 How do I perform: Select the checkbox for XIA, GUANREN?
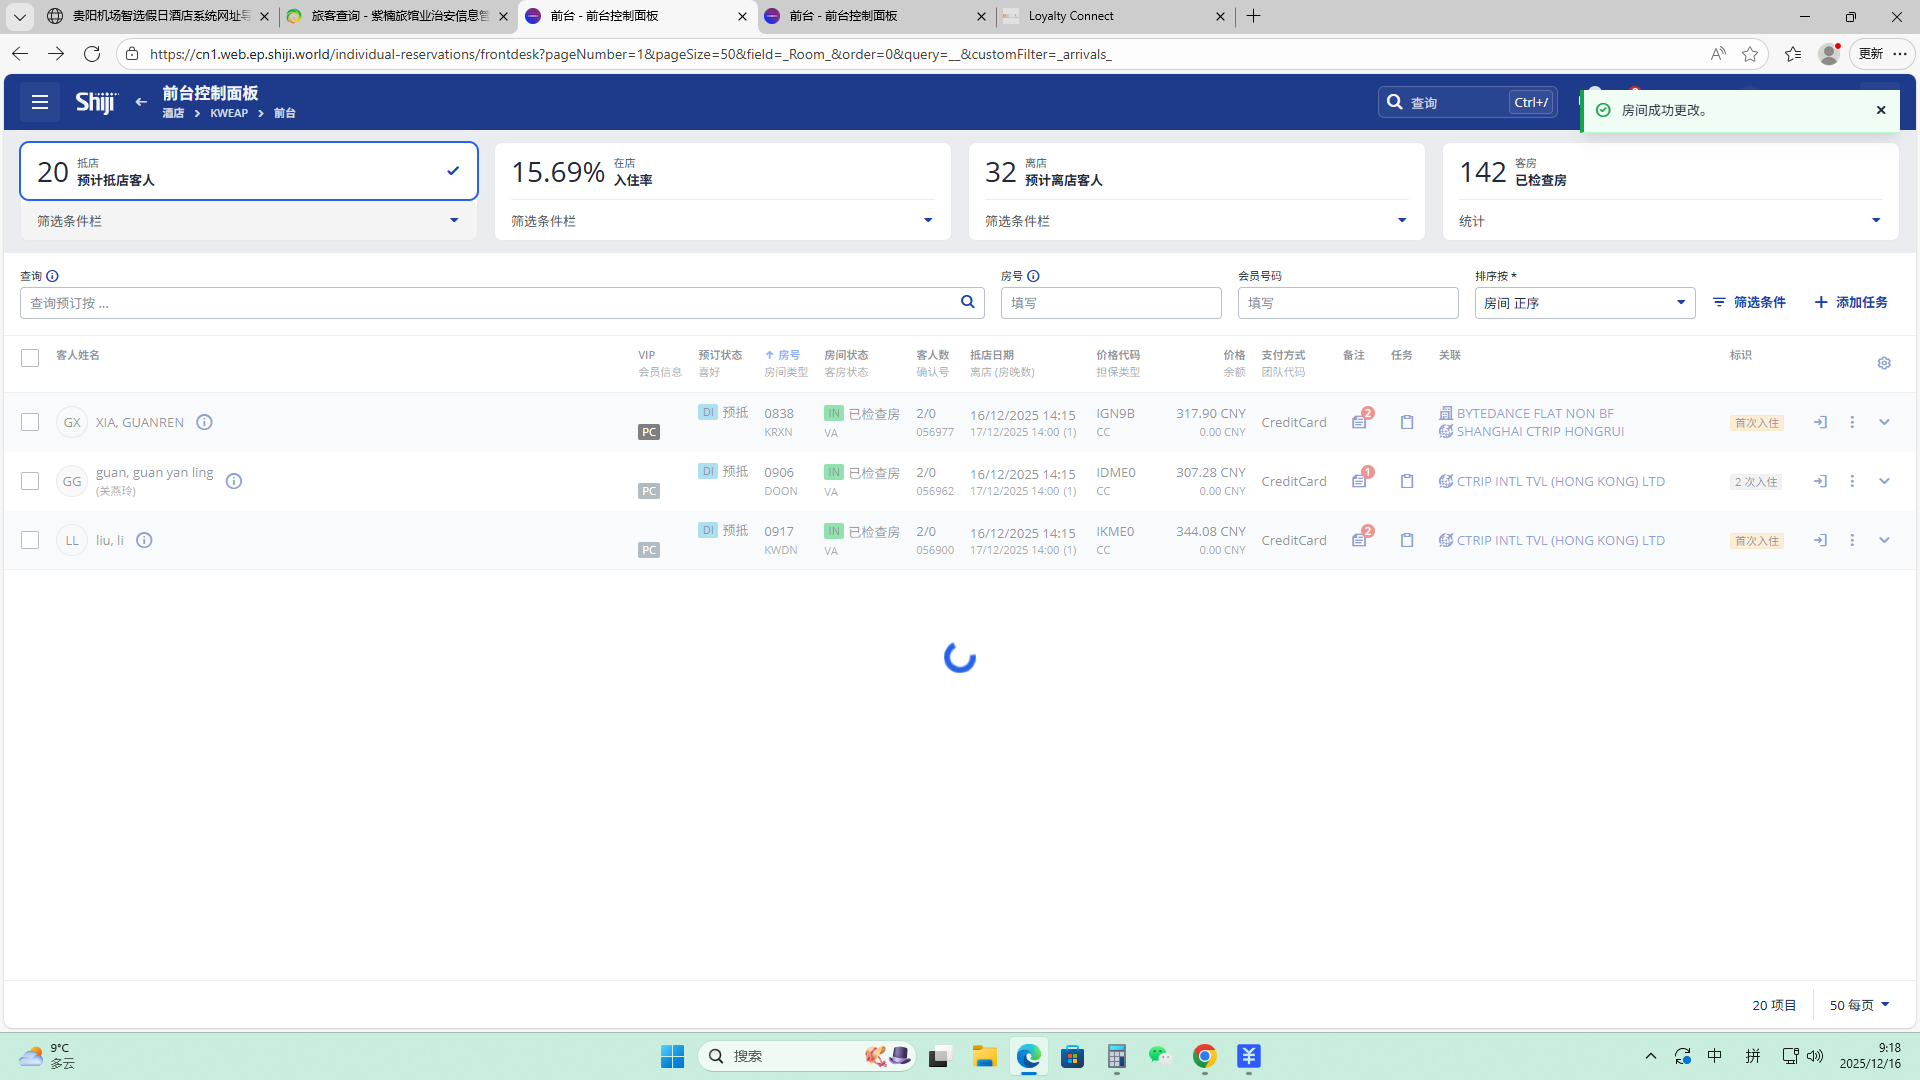(30, 423)
